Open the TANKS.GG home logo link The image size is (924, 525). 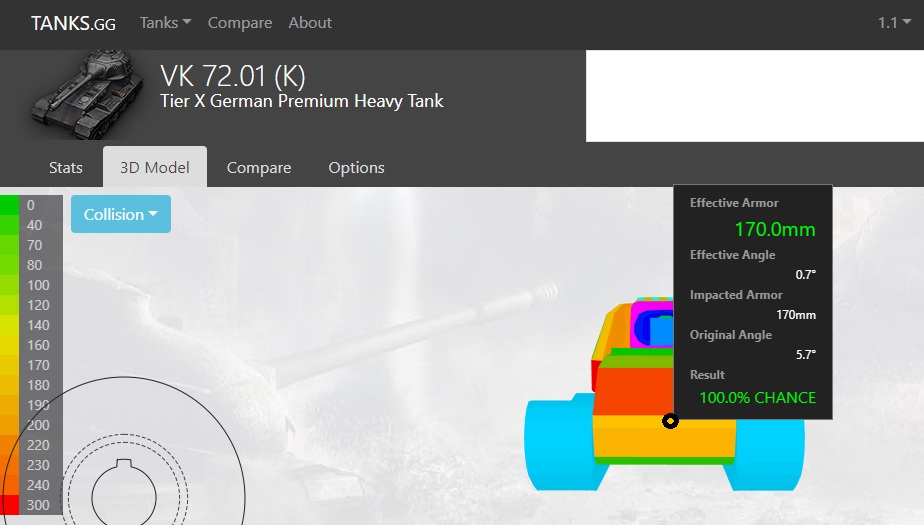[73, 23]
